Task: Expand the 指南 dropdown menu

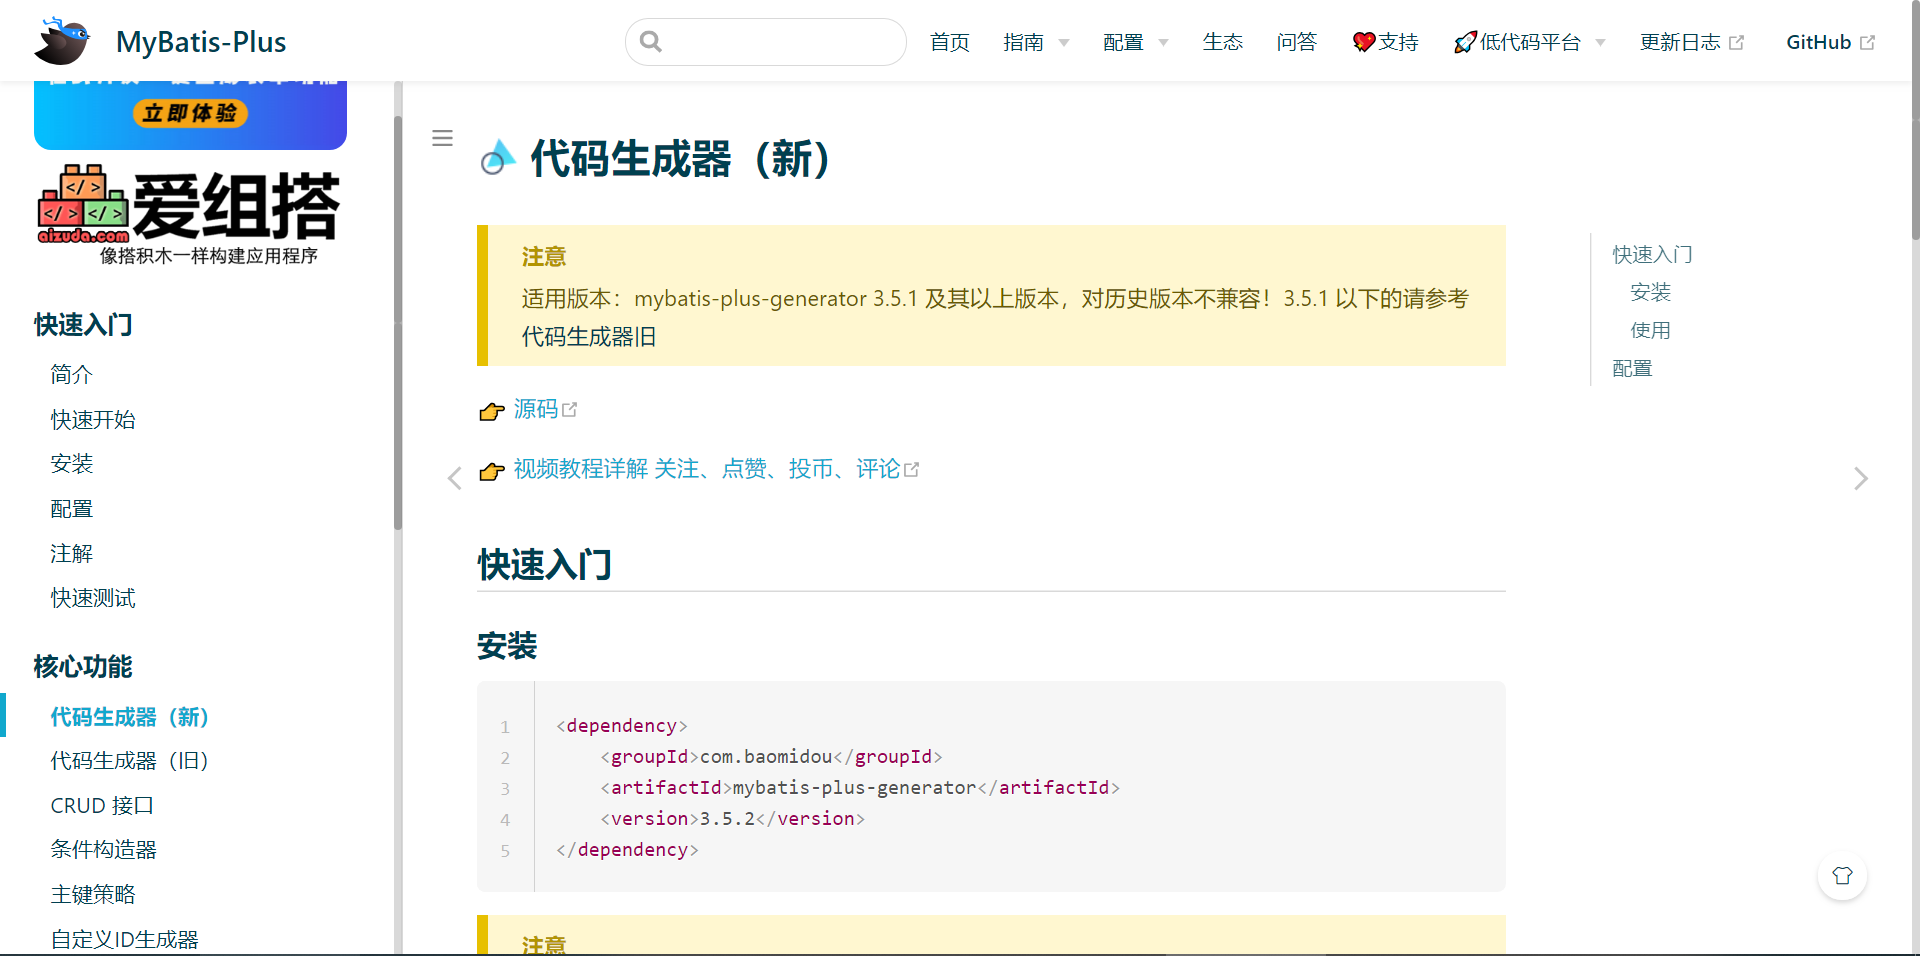Action: pos(1036,42)
